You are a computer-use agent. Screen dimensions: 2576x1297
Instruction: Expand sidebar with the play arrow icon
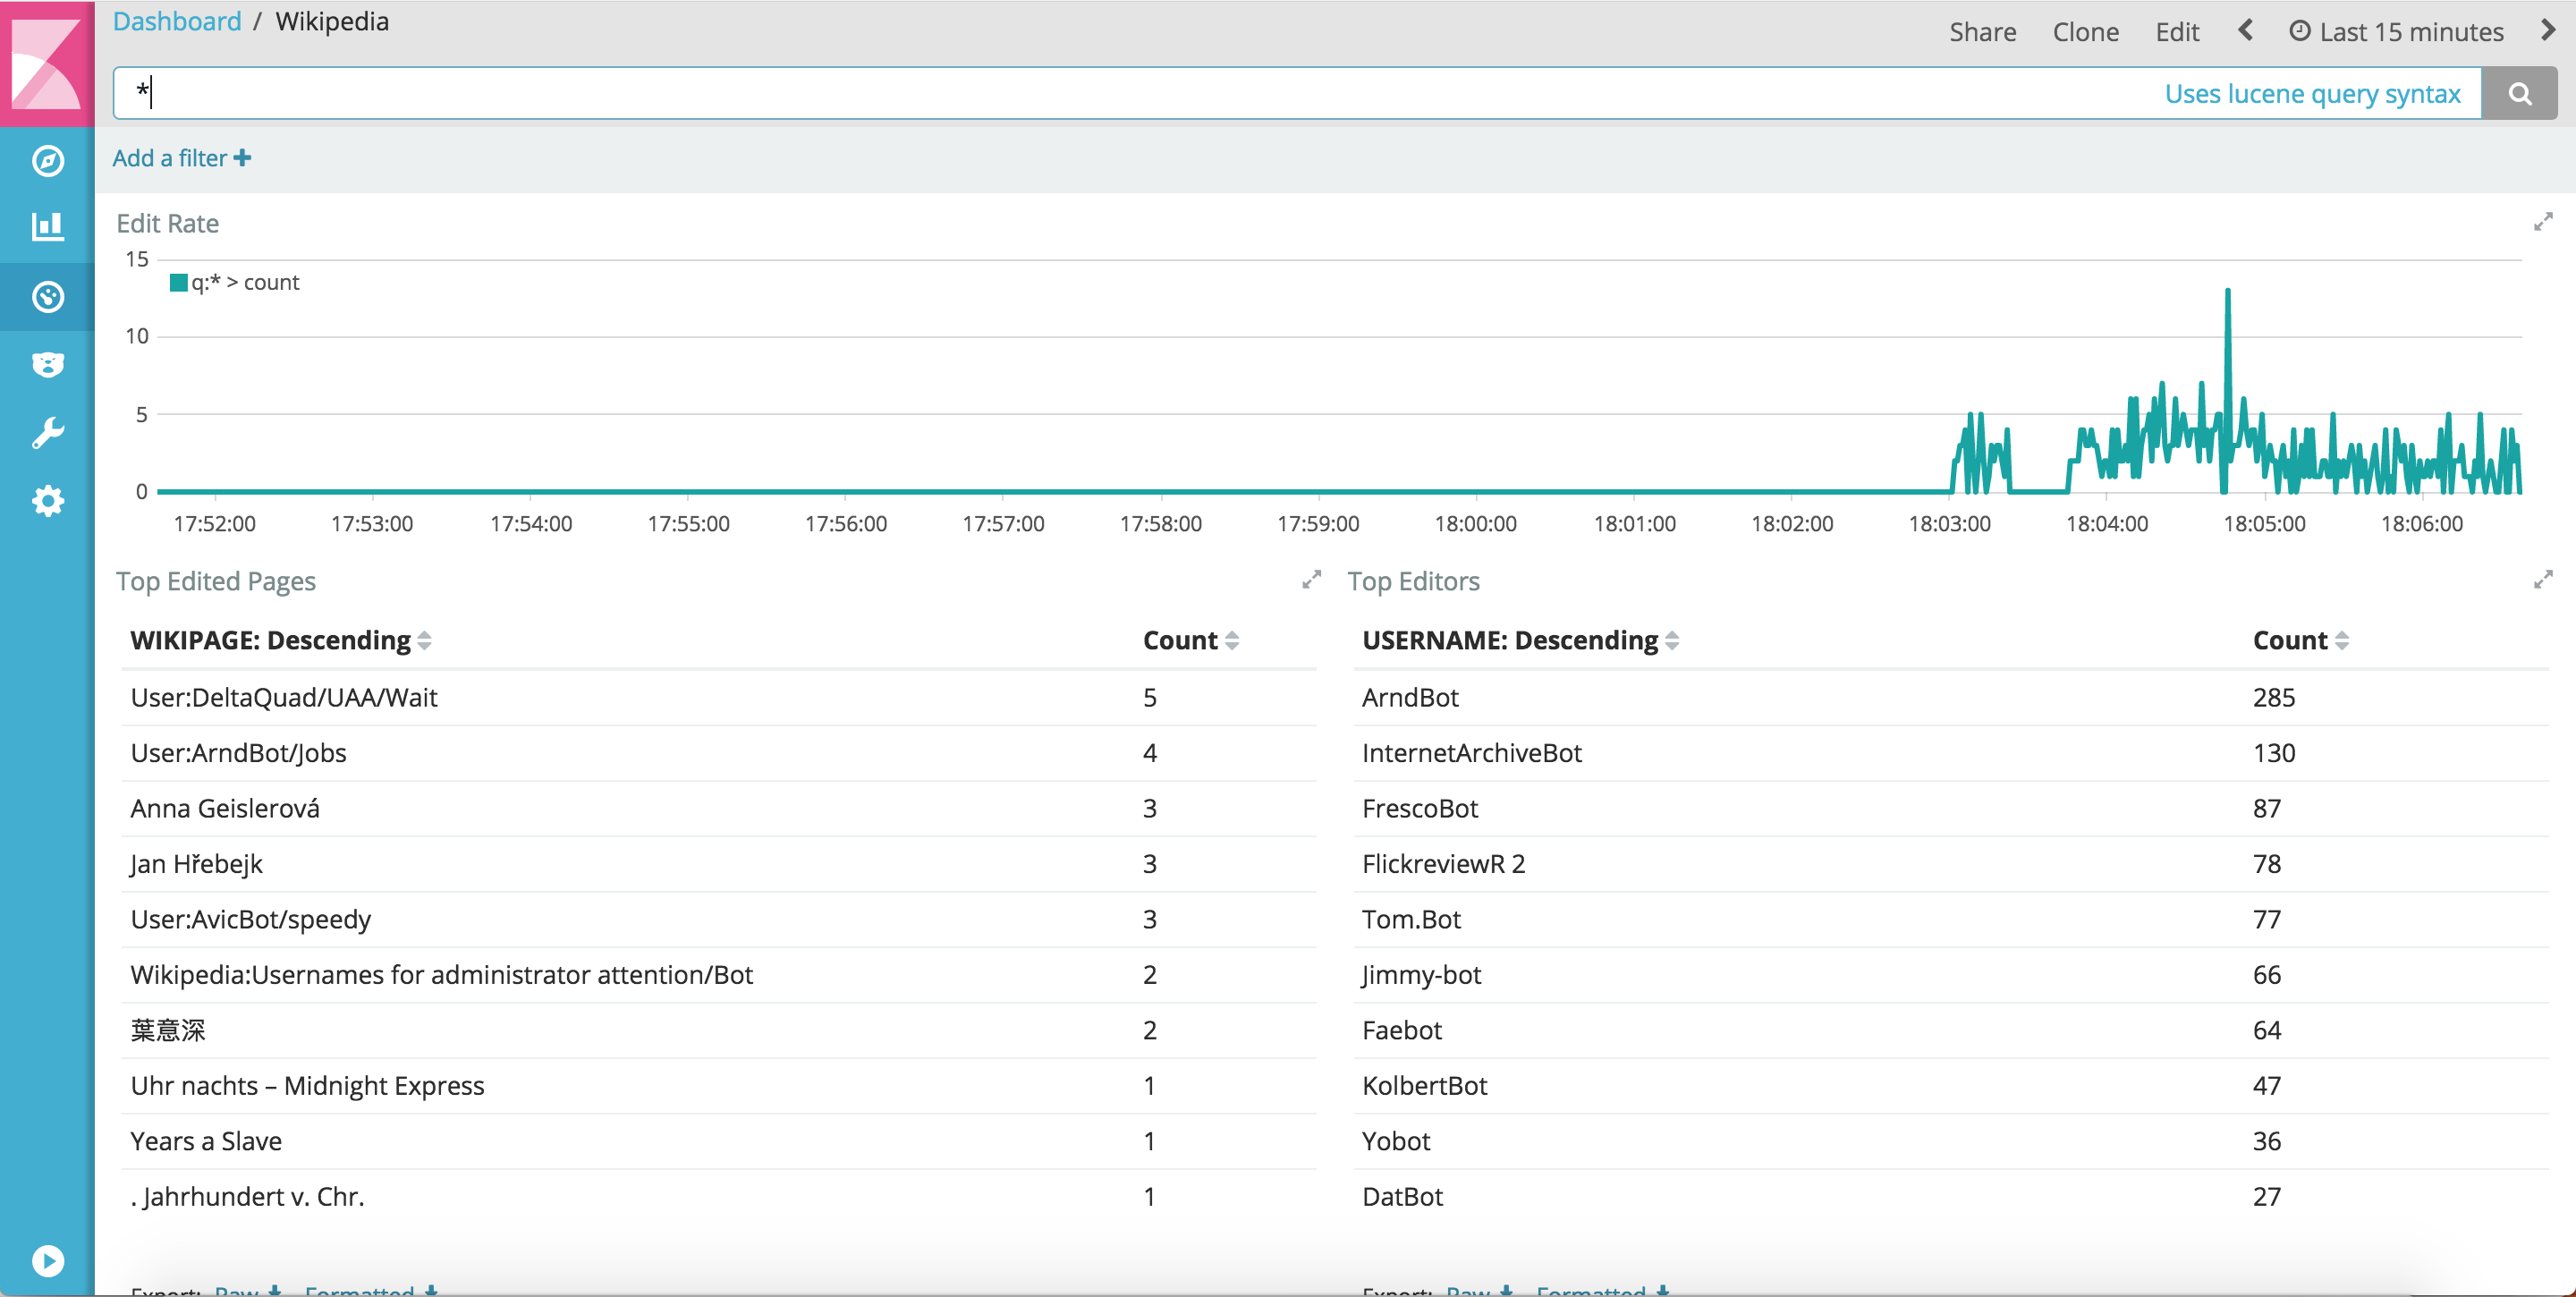pyautogui.click(x=47, y=1261)
